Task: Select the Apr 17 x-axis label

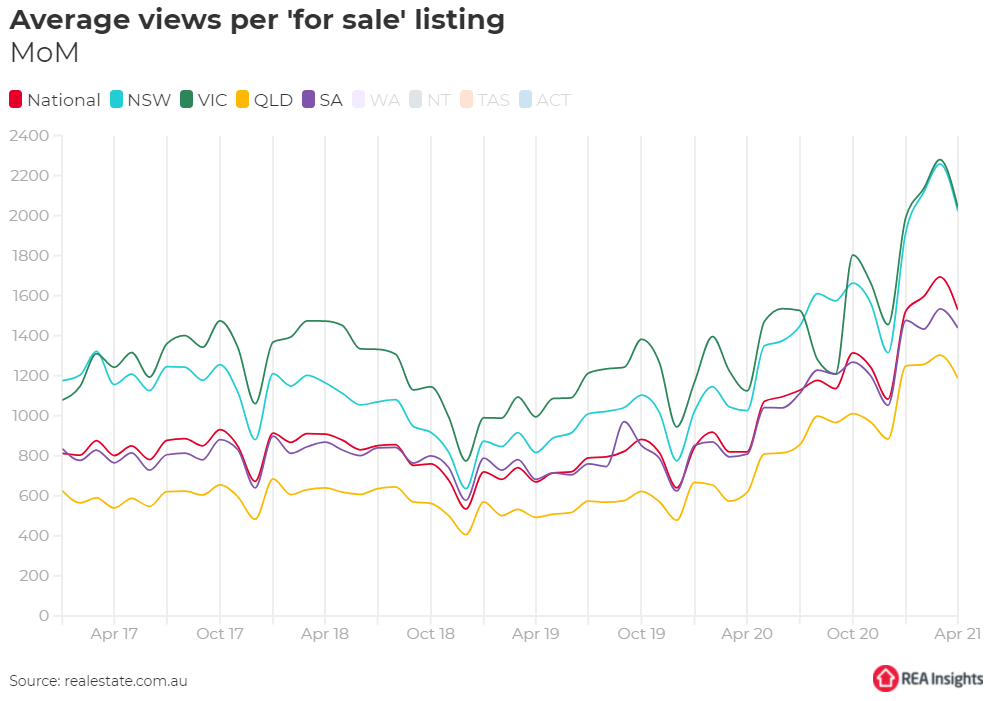Action: 114,634
